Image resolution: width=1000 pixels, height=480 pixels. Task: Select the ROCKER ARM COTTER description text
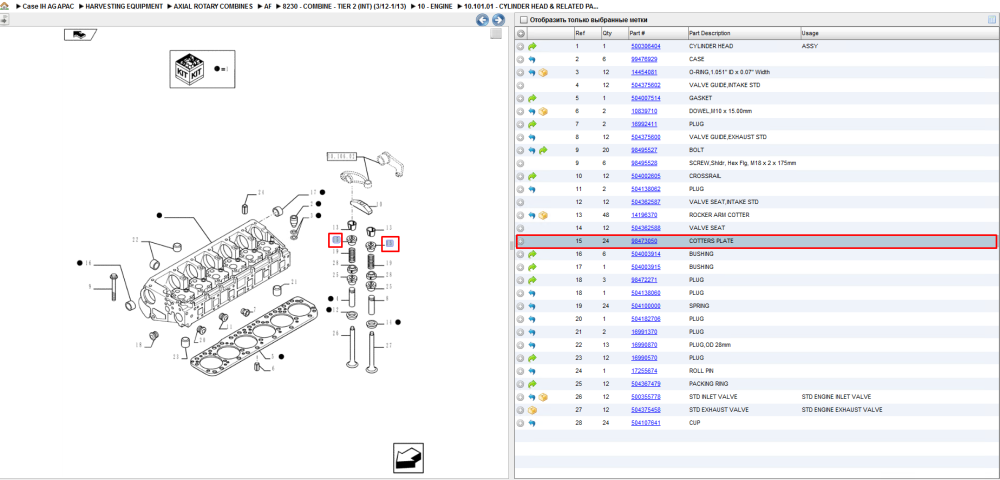[719, 215]
